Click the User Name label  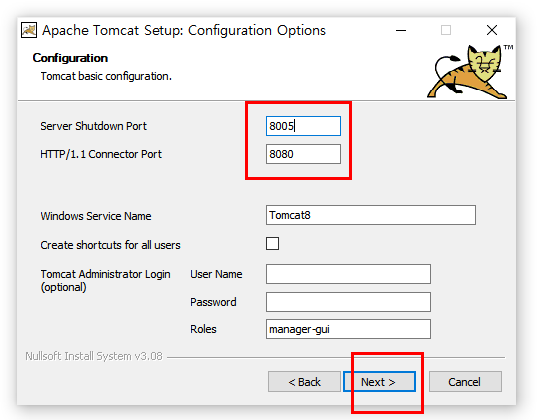[x=216, y=274]
